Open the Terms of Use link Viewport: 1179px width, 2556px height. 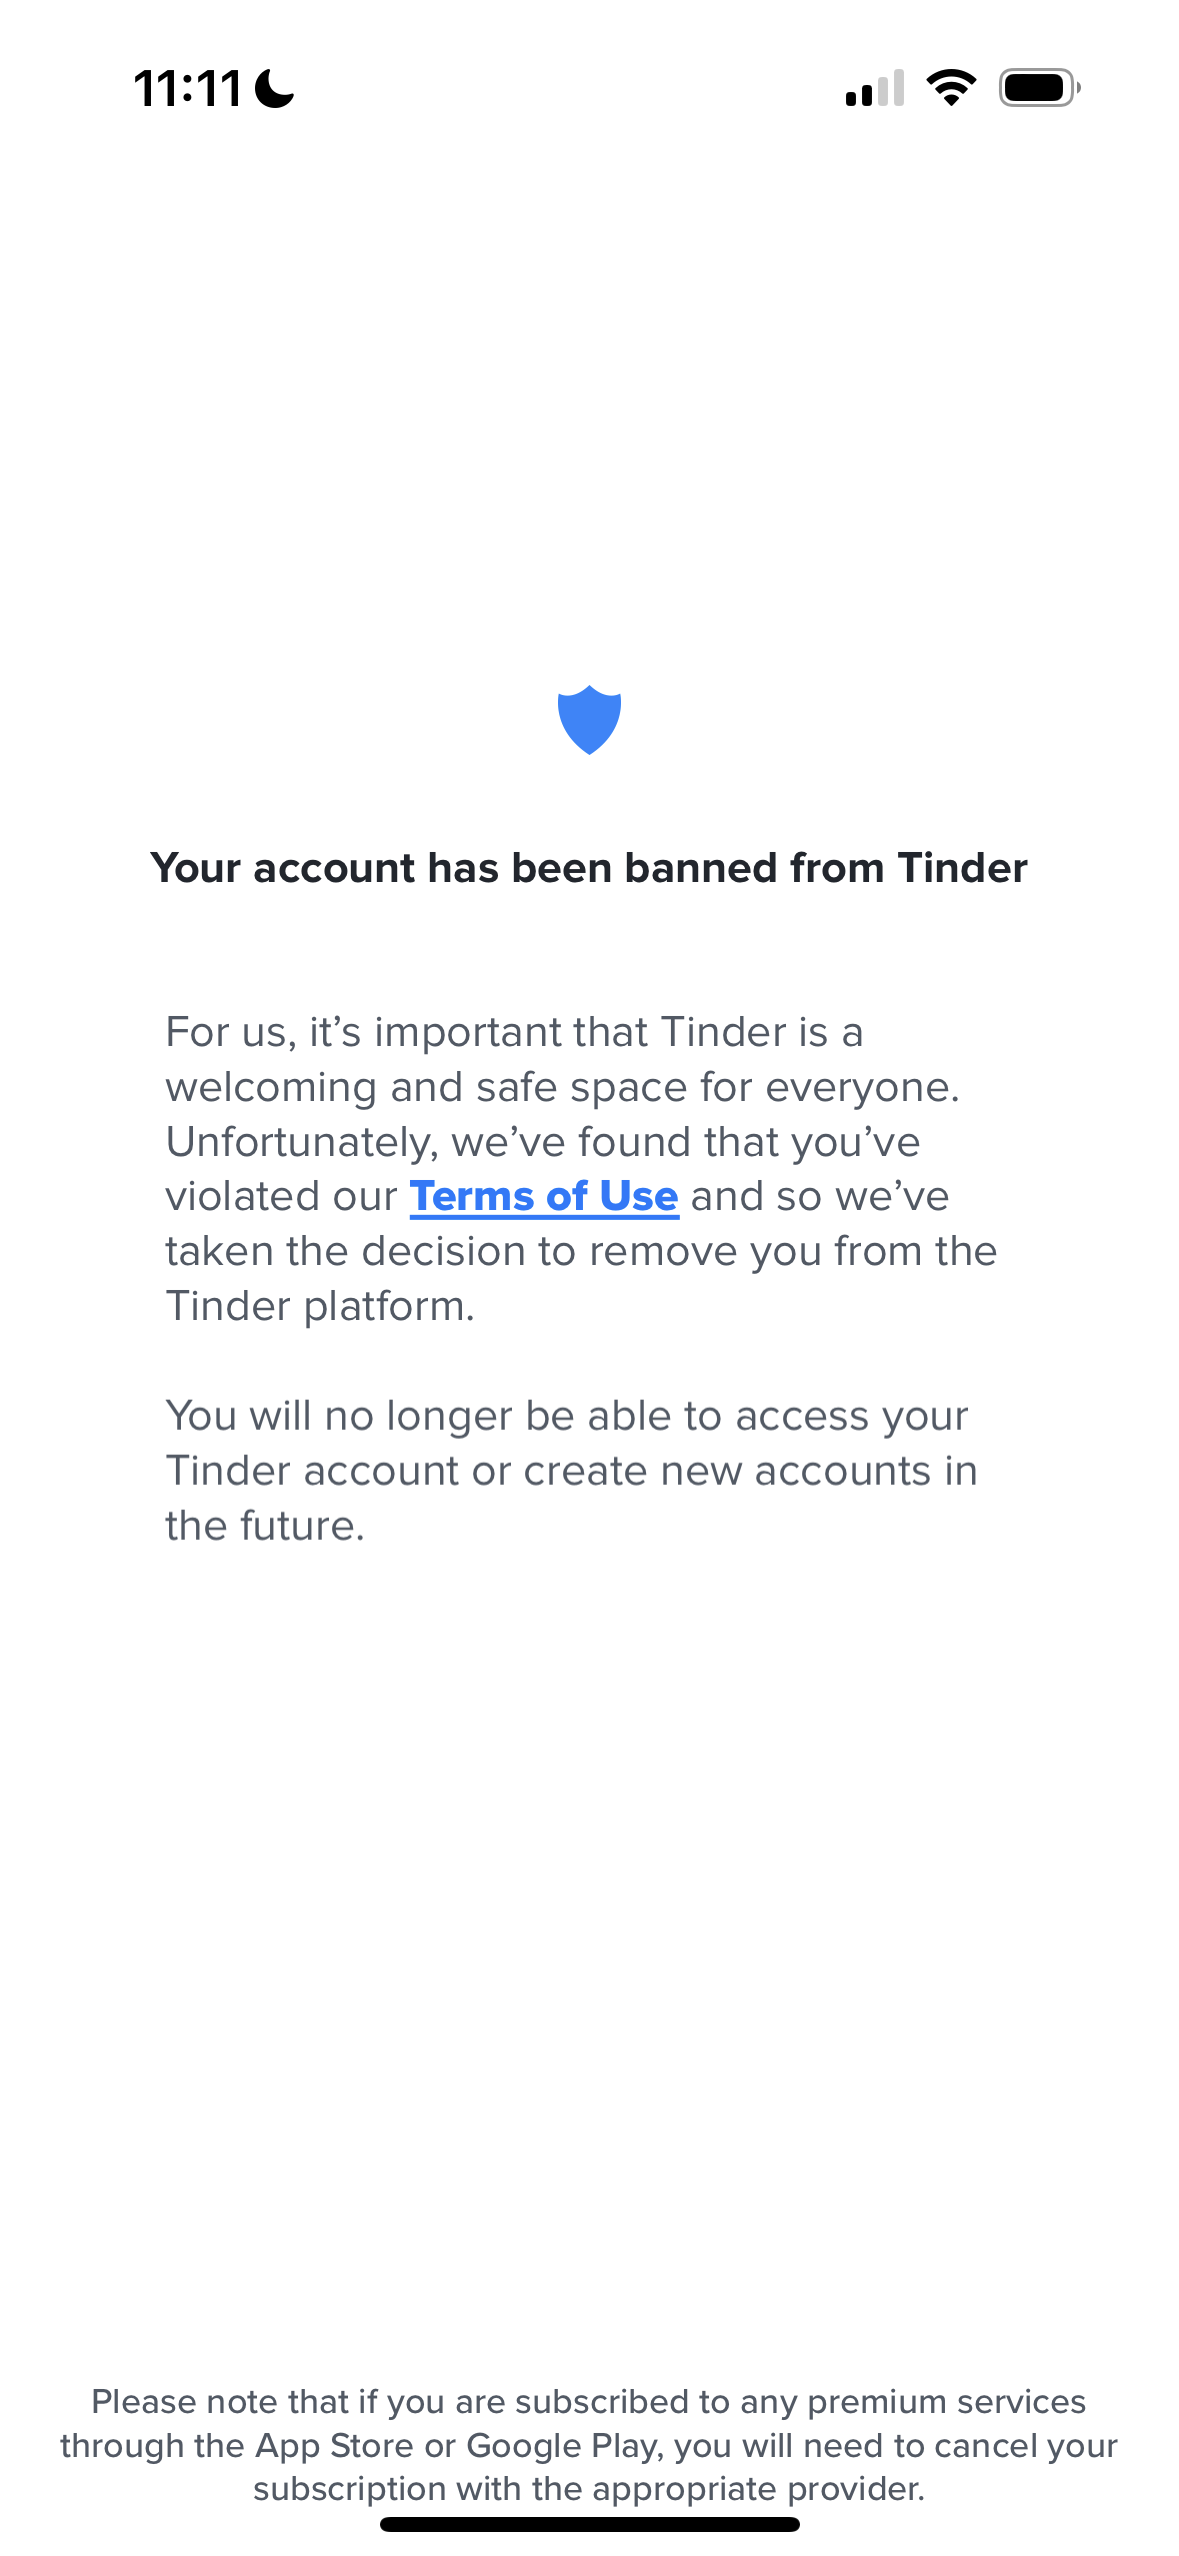coord(544,1196)
